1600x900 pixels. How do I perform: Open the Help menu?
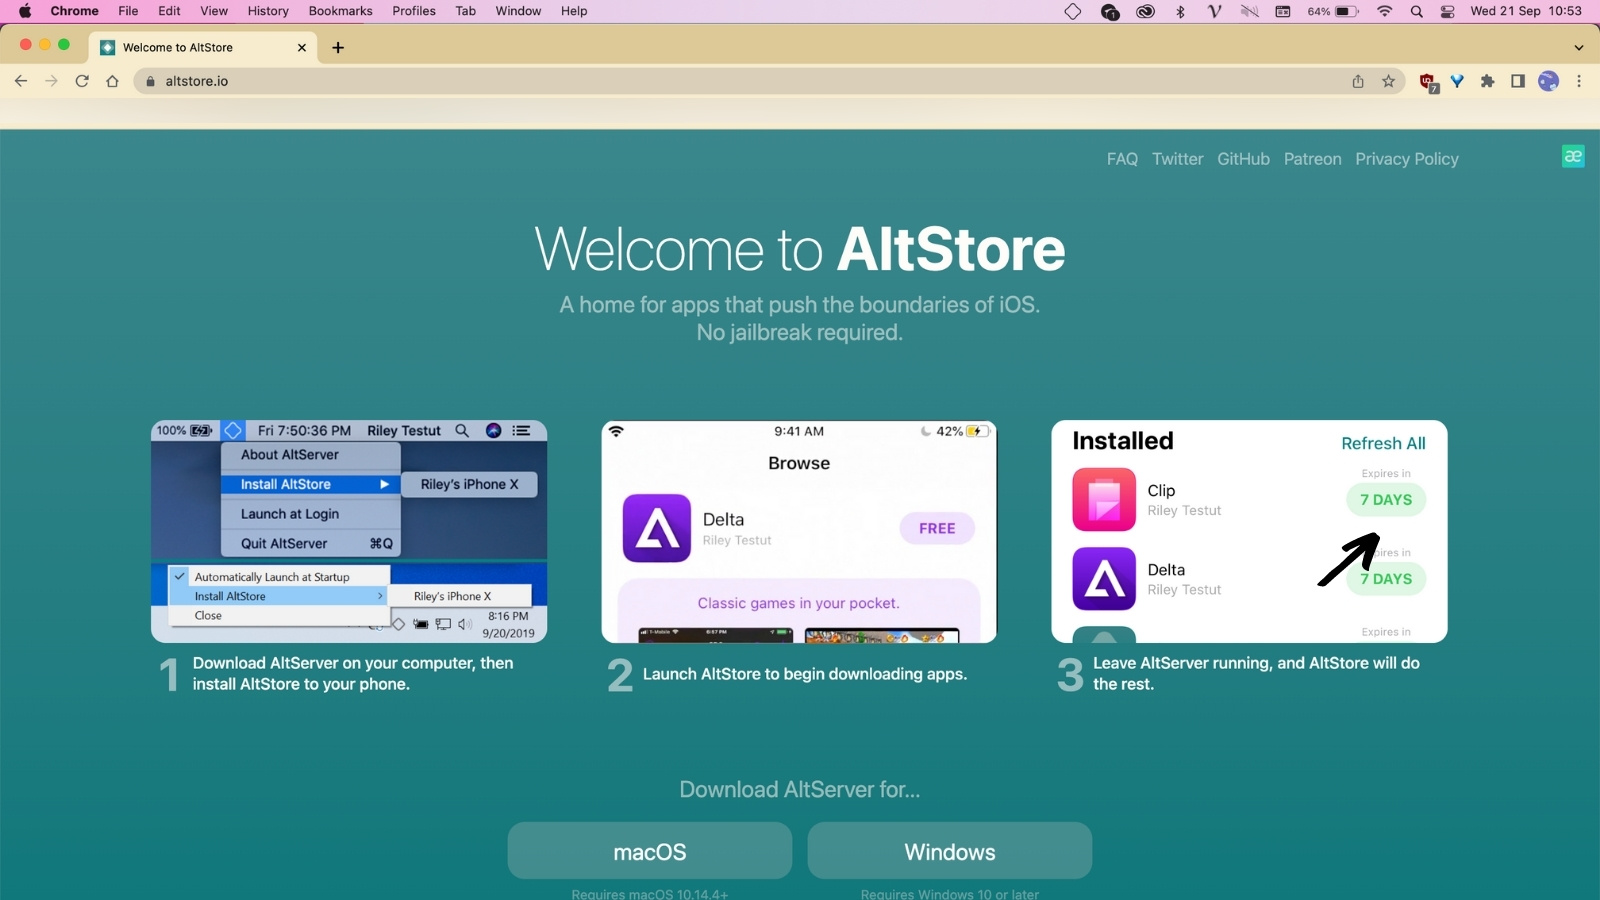(x=574, y=11)
